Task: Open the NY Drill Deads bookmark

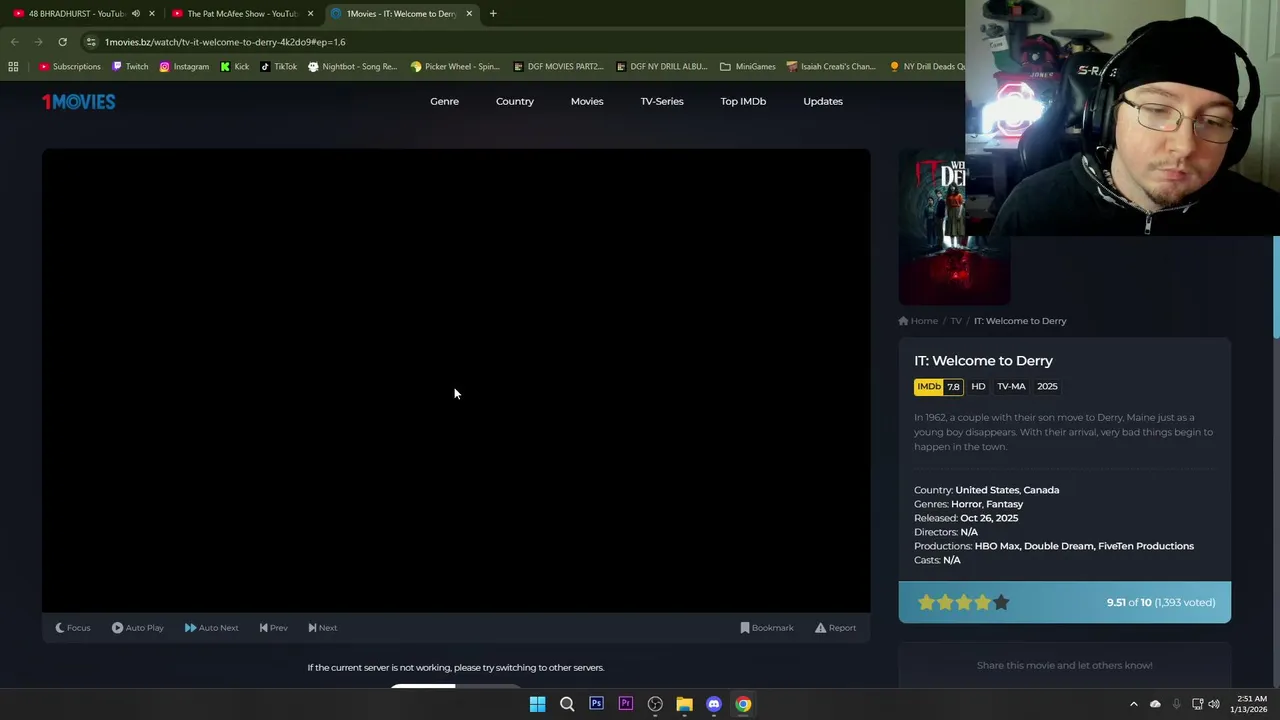Action: tap(926, 67)
